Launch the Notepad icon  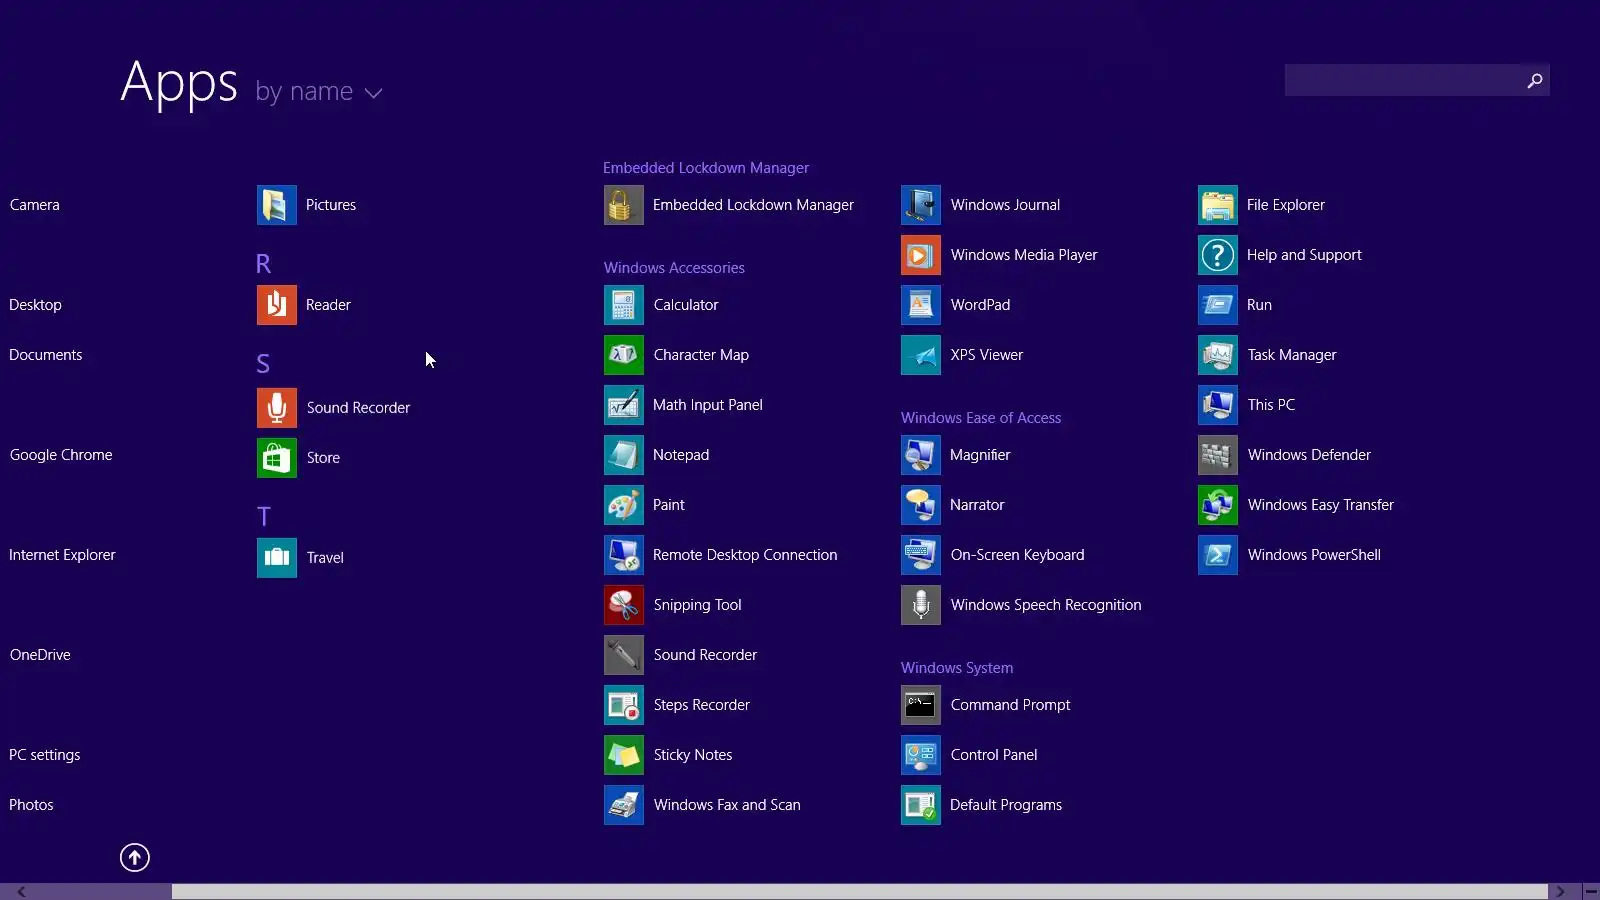click(624, 455)
